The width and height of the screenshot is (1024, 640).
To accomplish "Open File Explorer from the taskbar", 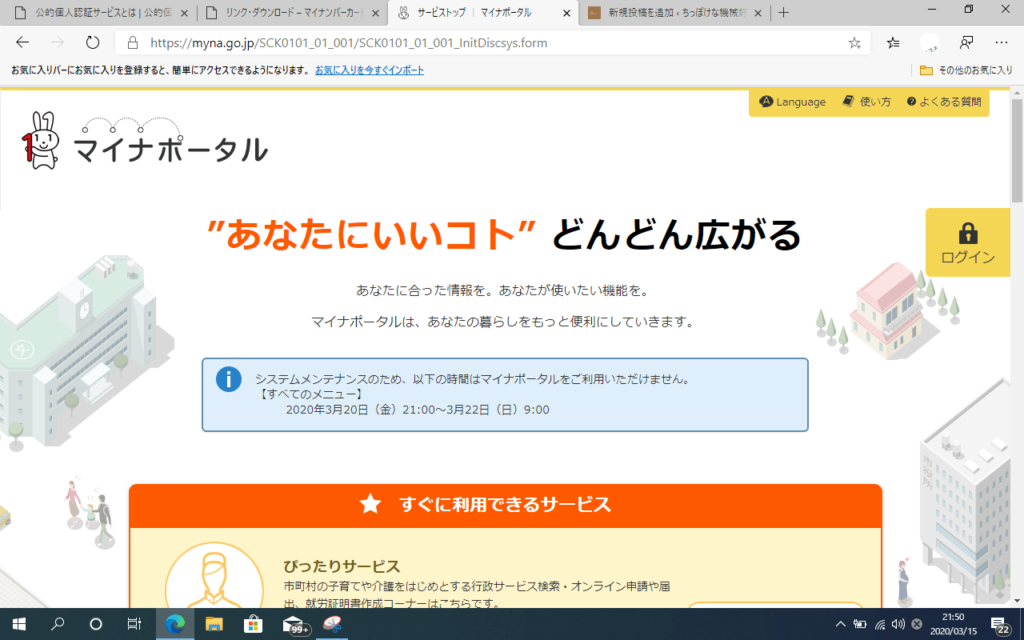I will (214, 624).
